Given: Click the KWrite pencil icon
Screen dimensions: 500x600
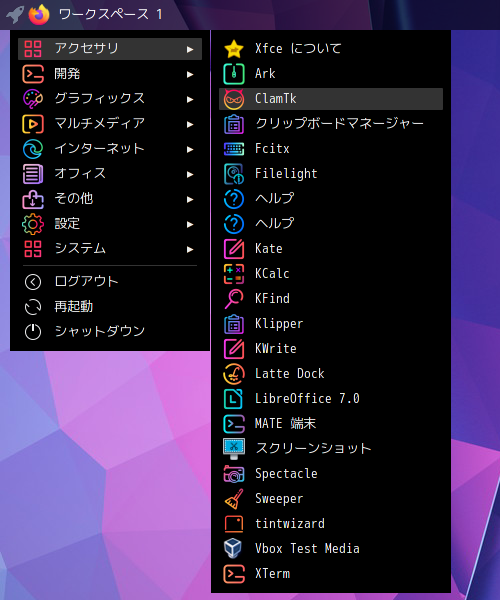Looking at the screenshot, I should pos(234,349).
